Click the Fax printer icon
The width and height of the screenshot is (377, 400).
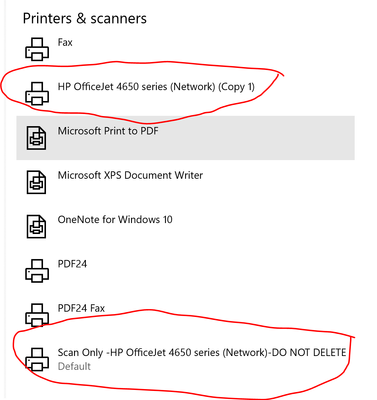pyautogui.click(x=37, y=49)
